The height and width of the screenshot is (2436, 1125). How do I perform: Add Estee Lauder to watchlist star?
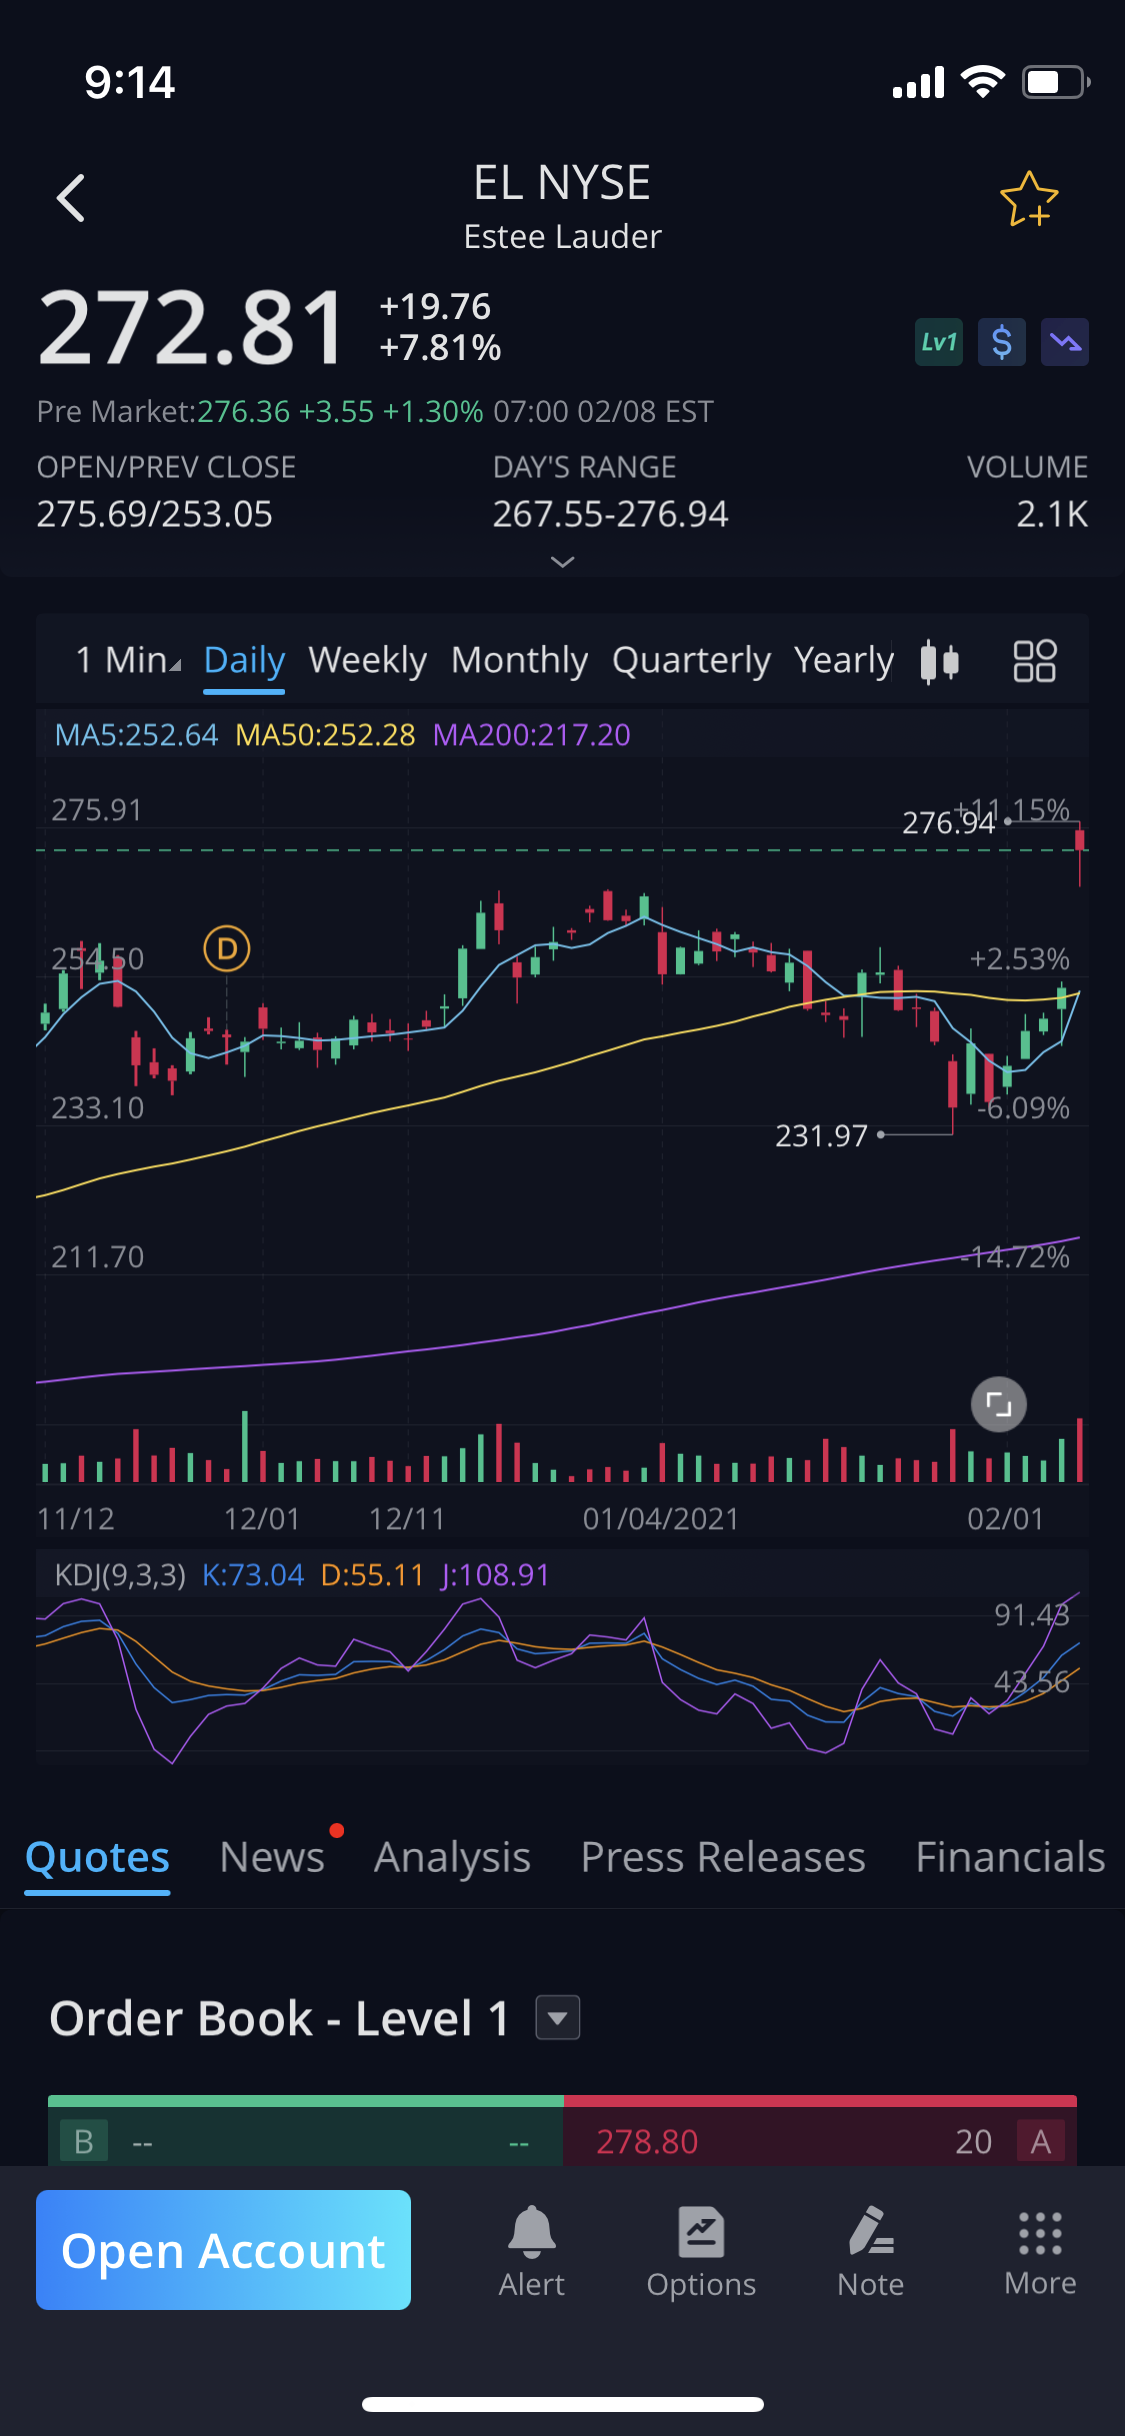coord(1028,199)
